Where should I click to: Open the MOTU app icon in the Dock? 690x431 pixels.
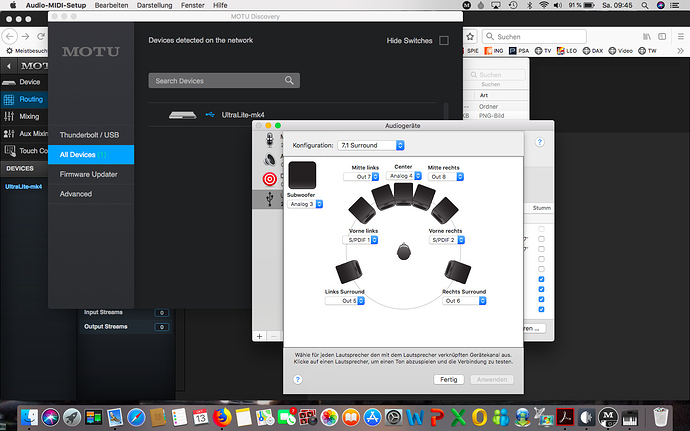tap(609, 416)
